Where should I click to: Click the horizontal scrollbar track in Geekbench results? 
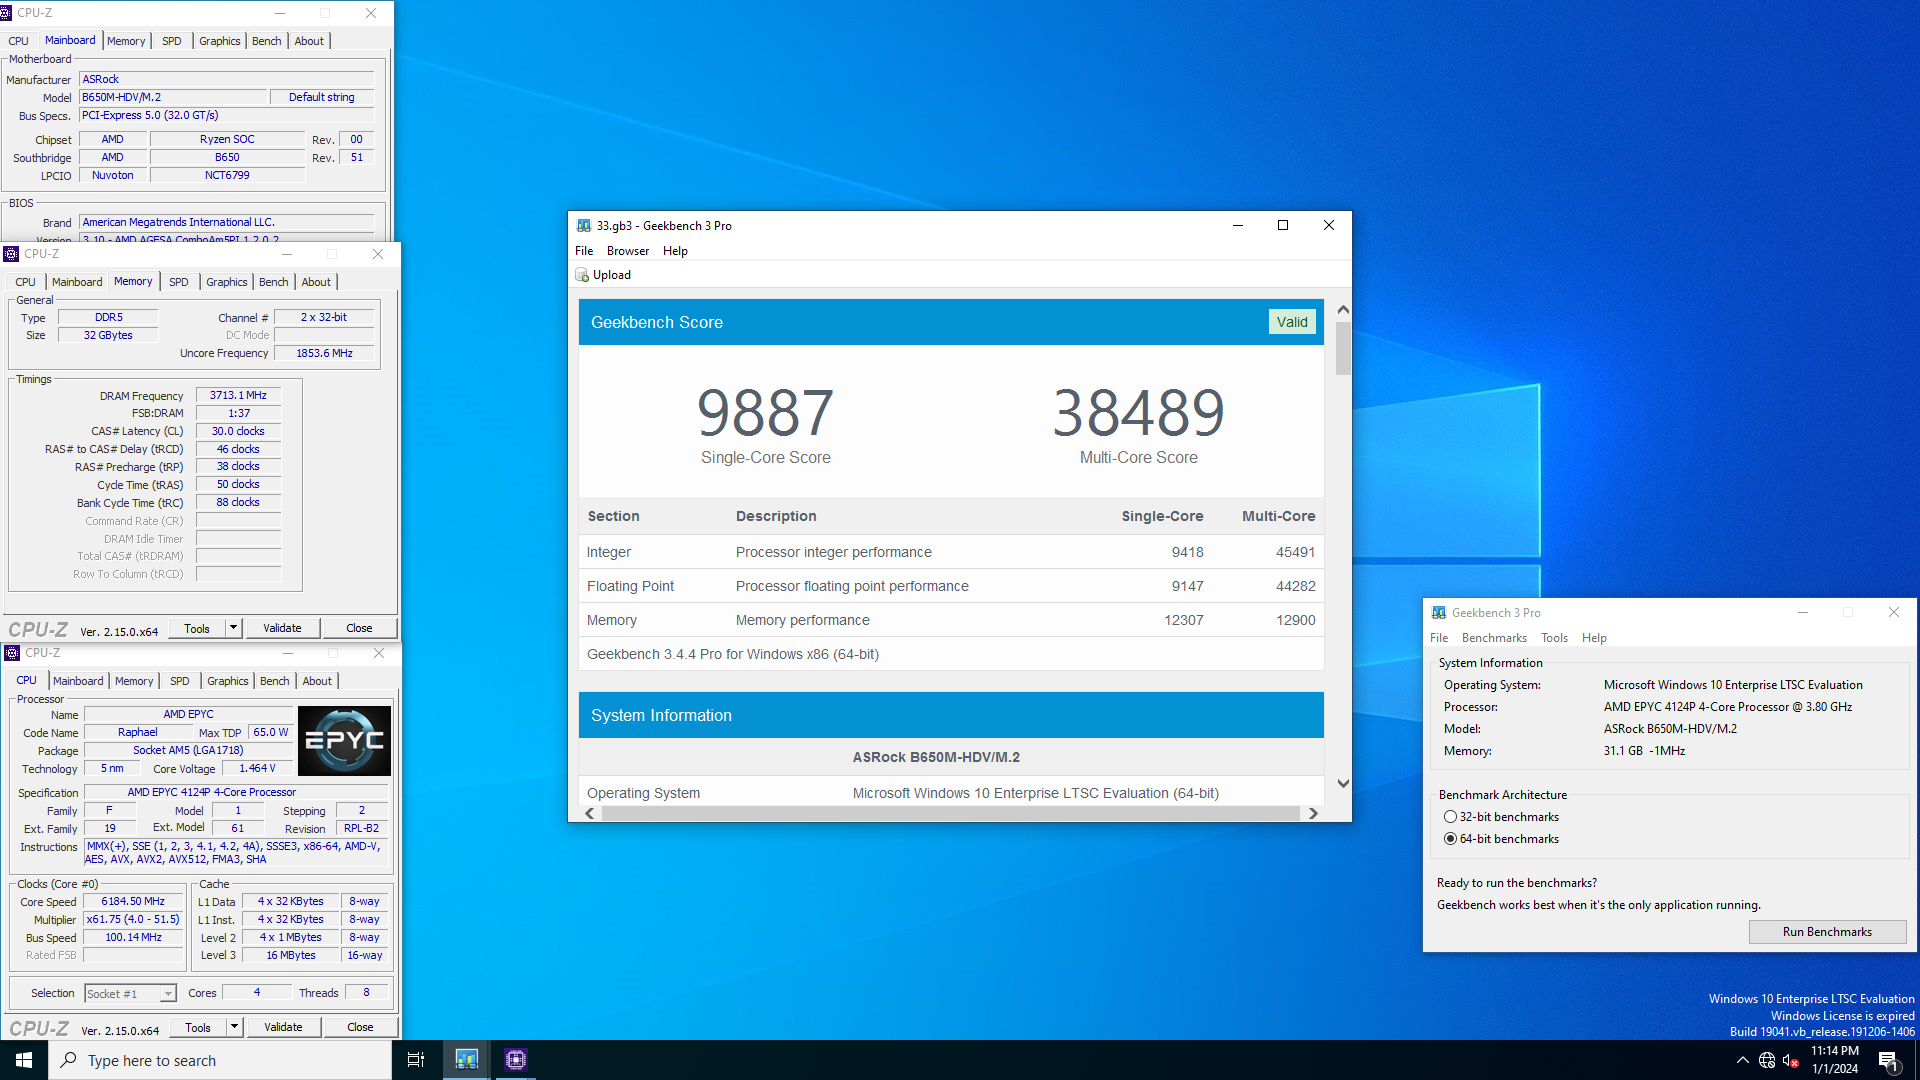coord(950,814)
